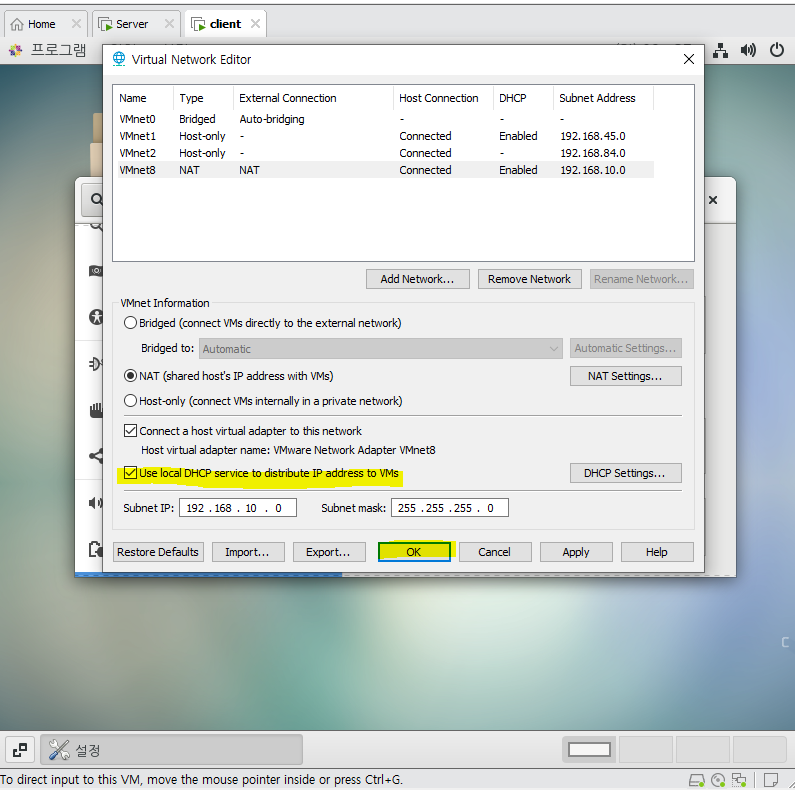Open Universal Access icon in Settings sidebar
Image resolution: width=795 pixels, height=790 pixels.
[x=96, y=317]
